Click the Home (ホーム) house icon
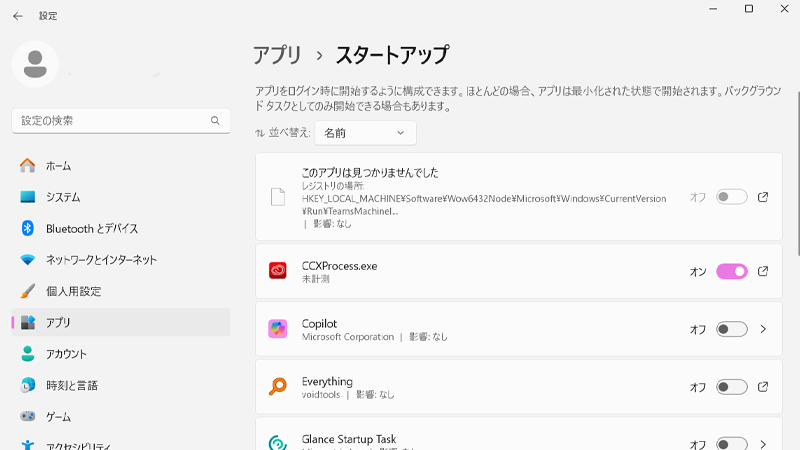Viewport: 800px width, 450px height. pyautogui.click(x=28, y=165)
